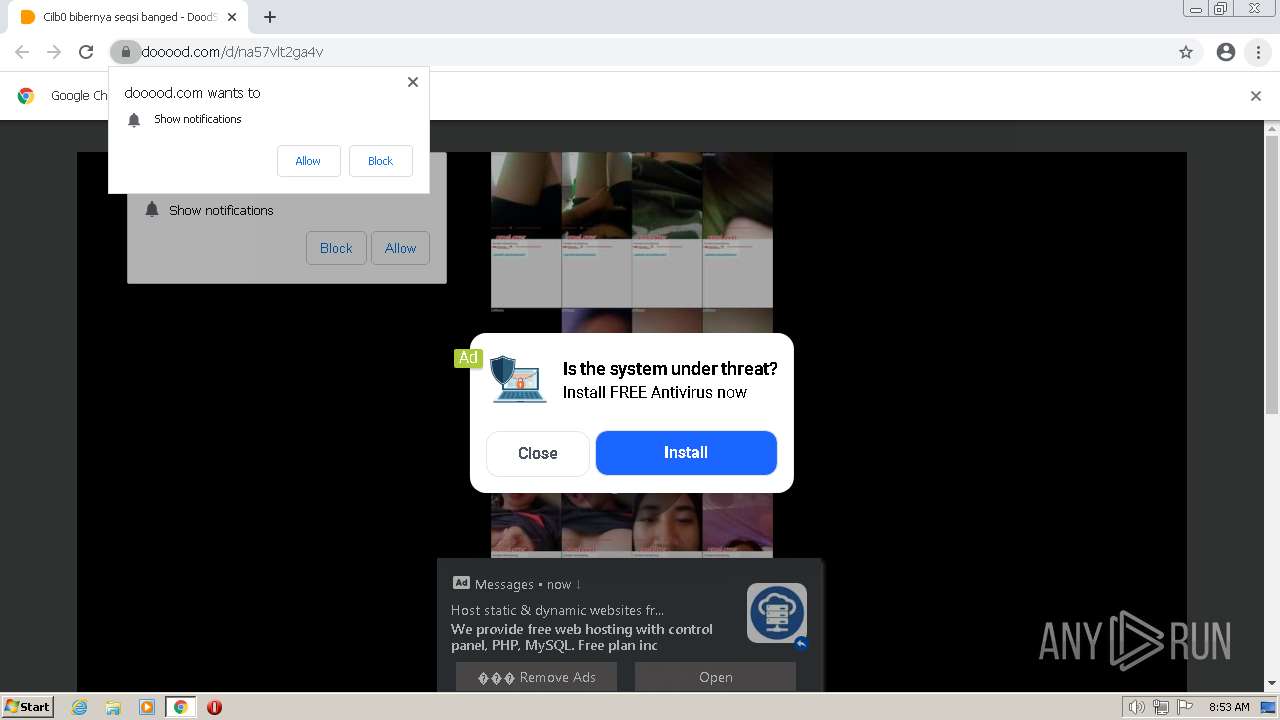
Task: Click the video thumbnail grid preview
Action: coord(632,355)
